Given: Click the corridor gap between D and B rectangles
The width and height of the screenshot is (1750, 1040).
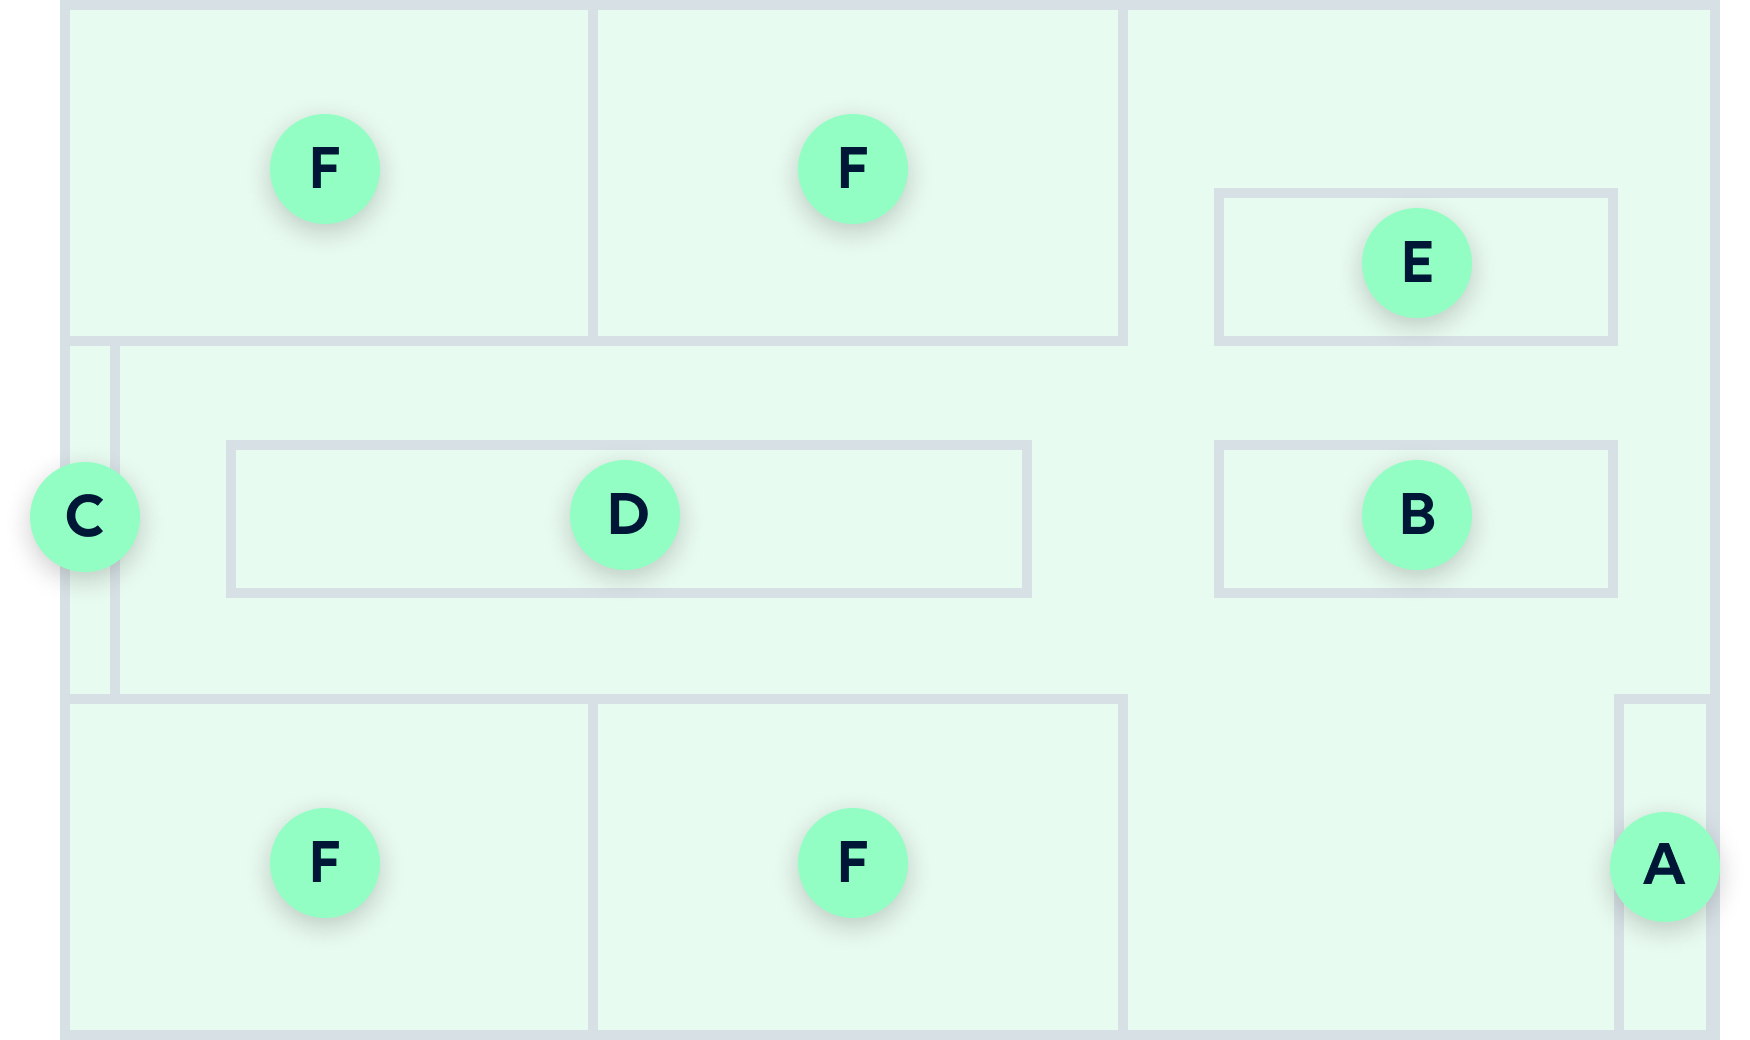Looking at the screenshot, I should click(1122, 519).
